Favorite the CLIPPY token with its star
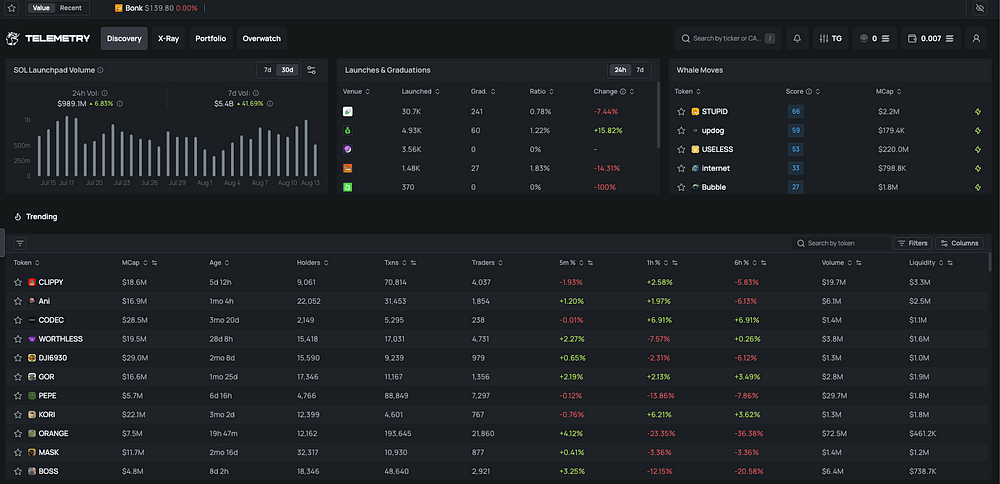 pyautogui.click(x=18, y=282)
